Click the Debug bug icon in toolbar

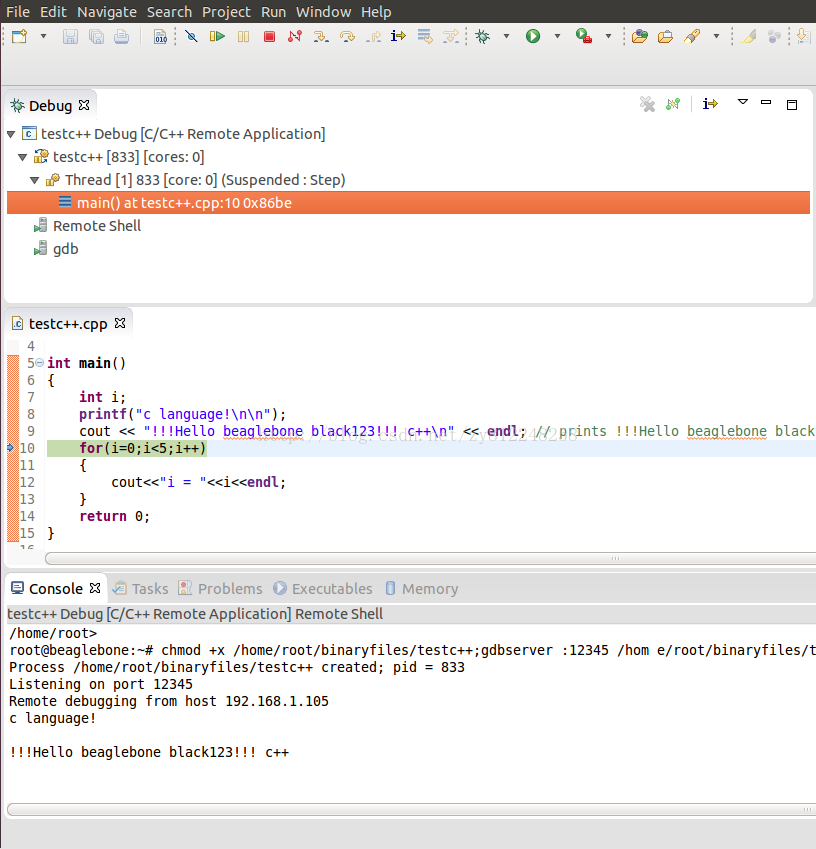[482, 36]
